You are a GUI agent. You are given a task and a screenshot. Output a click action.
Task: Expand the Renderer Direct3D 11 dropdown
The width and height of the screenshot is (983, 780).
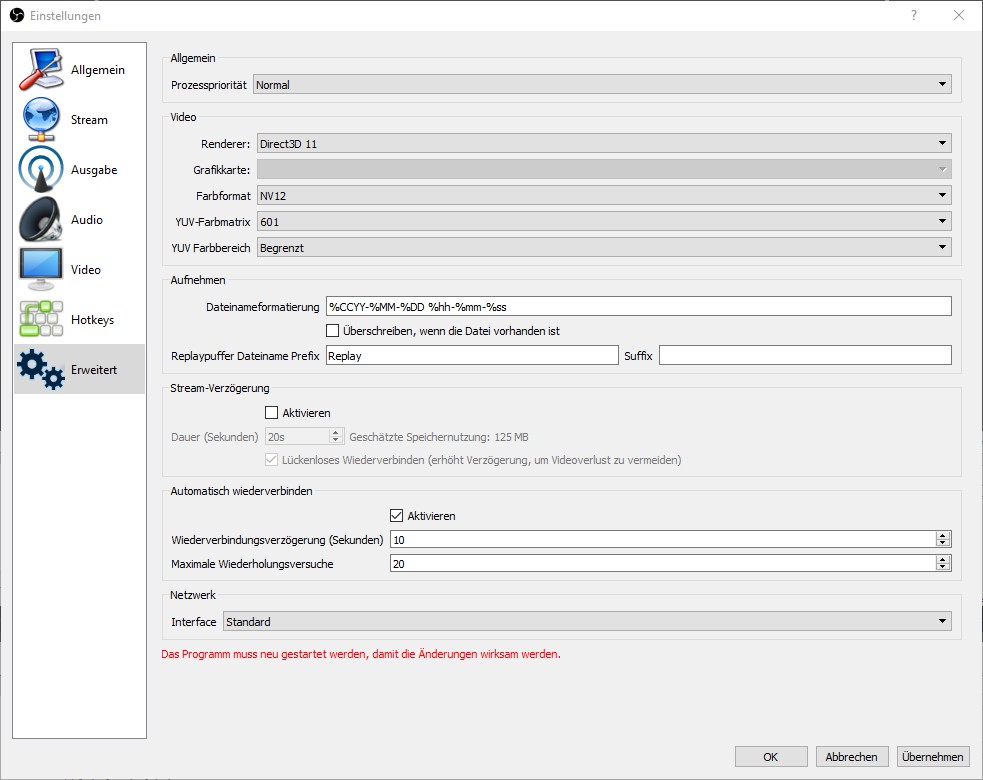pyautogui.click(x=603, y=144)
